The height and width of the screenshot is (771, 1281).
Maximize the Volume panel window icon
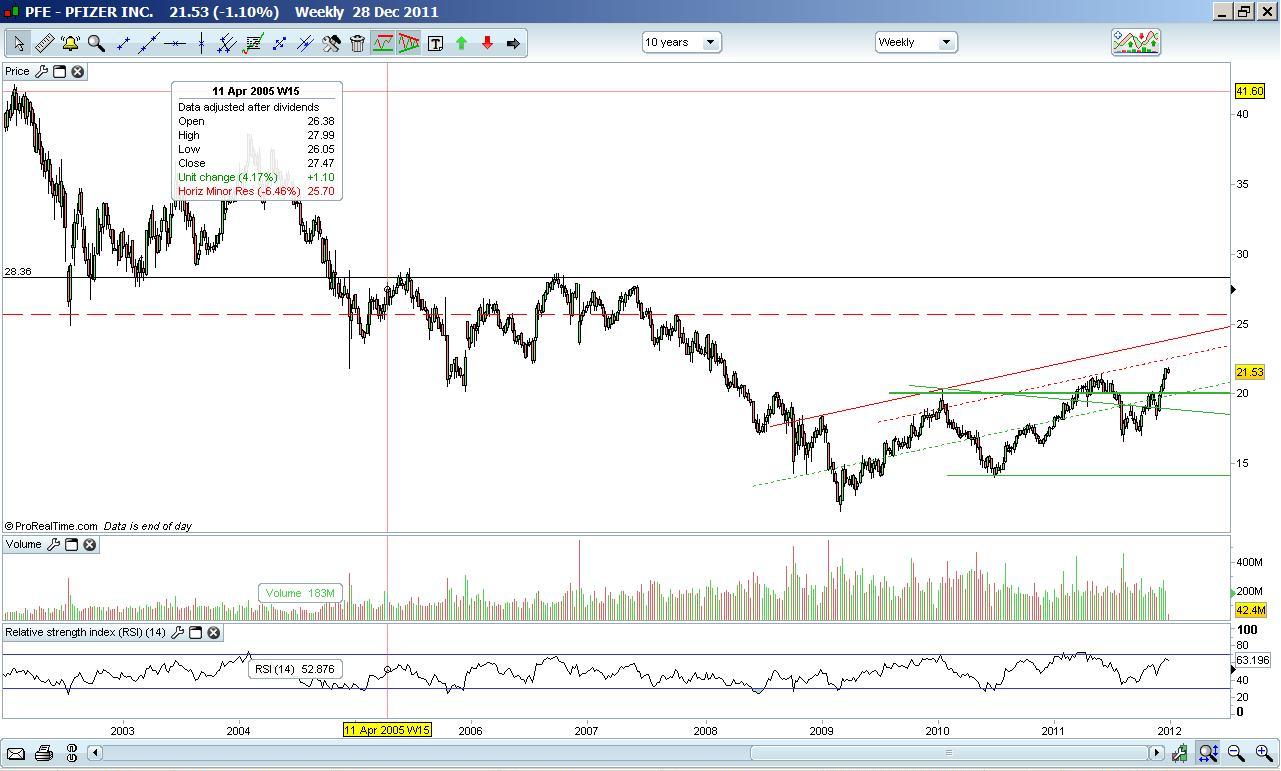pos(71,544)
